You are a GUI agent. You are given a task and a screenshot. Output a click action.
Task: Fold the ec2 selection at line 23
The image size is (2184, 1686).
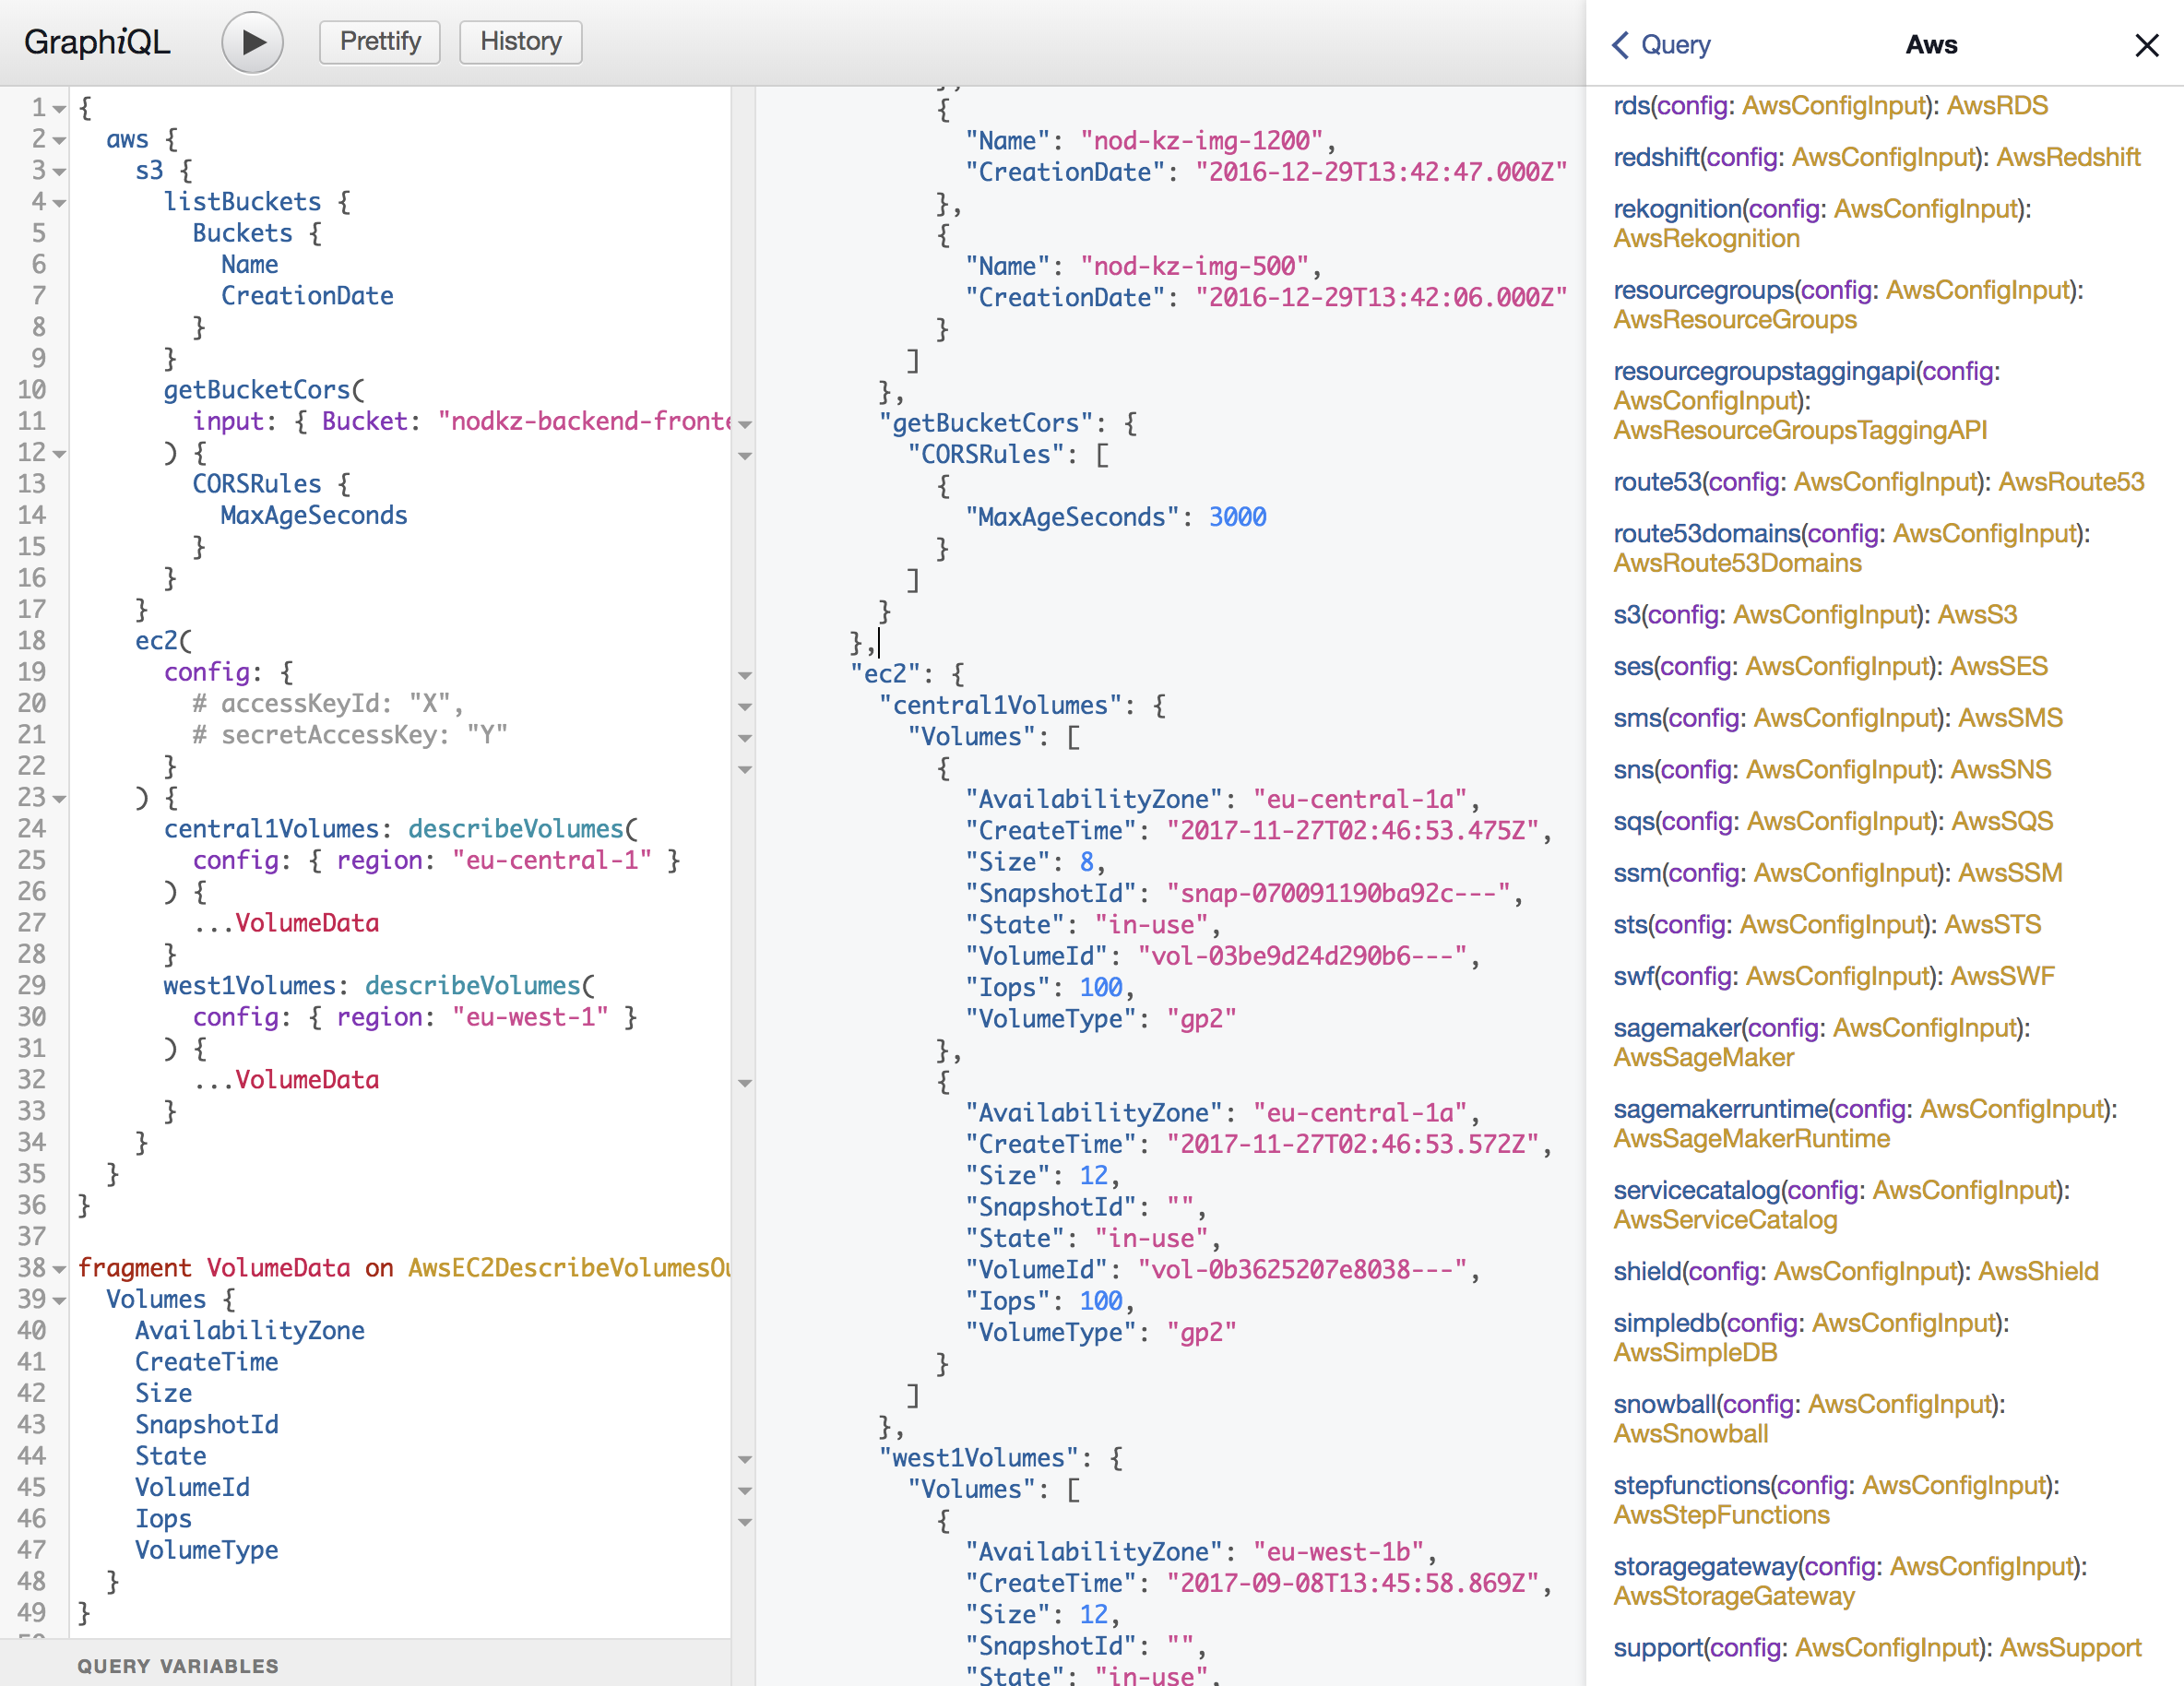point(59,799)
